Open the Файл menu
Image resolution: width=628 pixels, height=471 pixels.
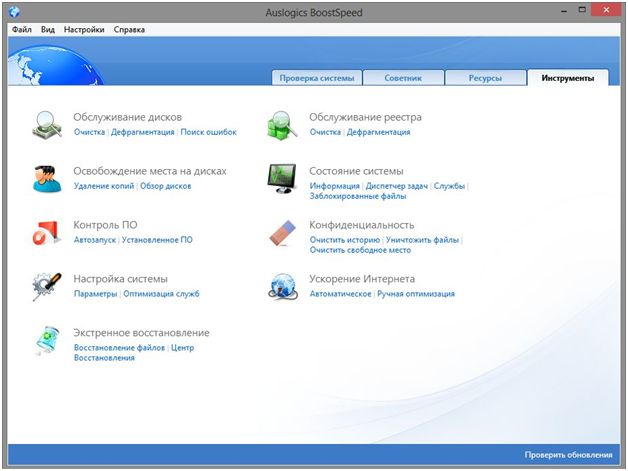point(21,30)
